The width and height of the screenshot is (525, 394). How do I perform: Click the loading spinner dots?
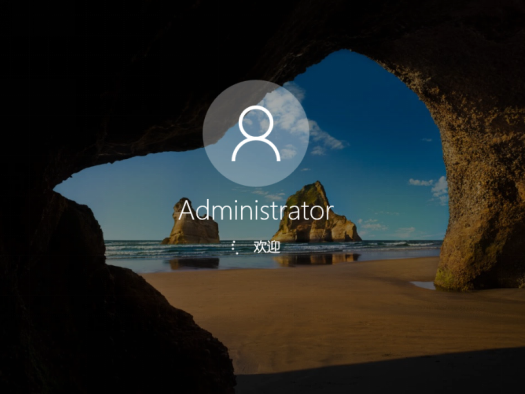(x=235, y=247)
